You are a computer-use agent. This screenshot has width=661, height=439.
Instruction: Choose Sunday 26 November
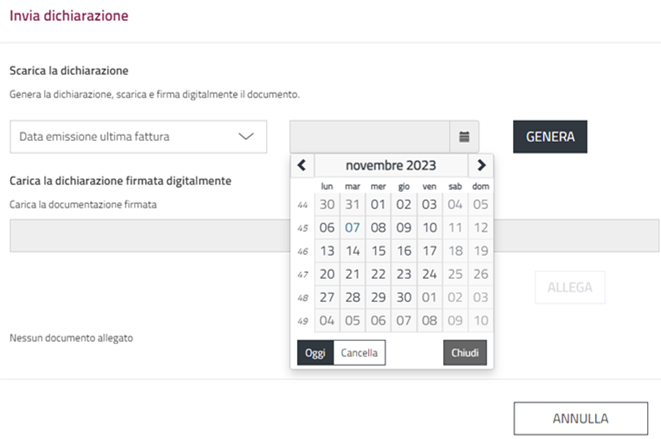point(480,274)
